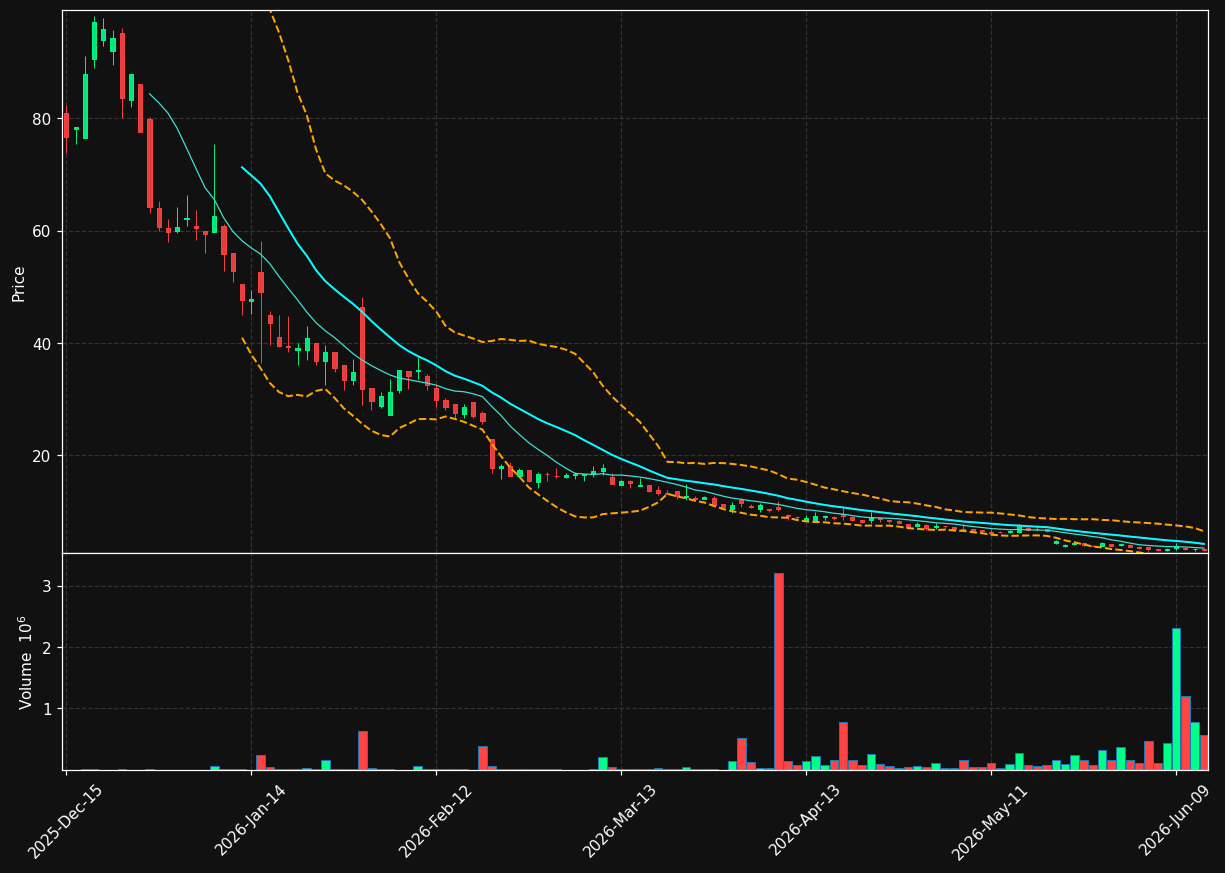Viewport: 1225px width, 873px height.
Task: Click the 20 price tick label
Action: pos(41,456)
